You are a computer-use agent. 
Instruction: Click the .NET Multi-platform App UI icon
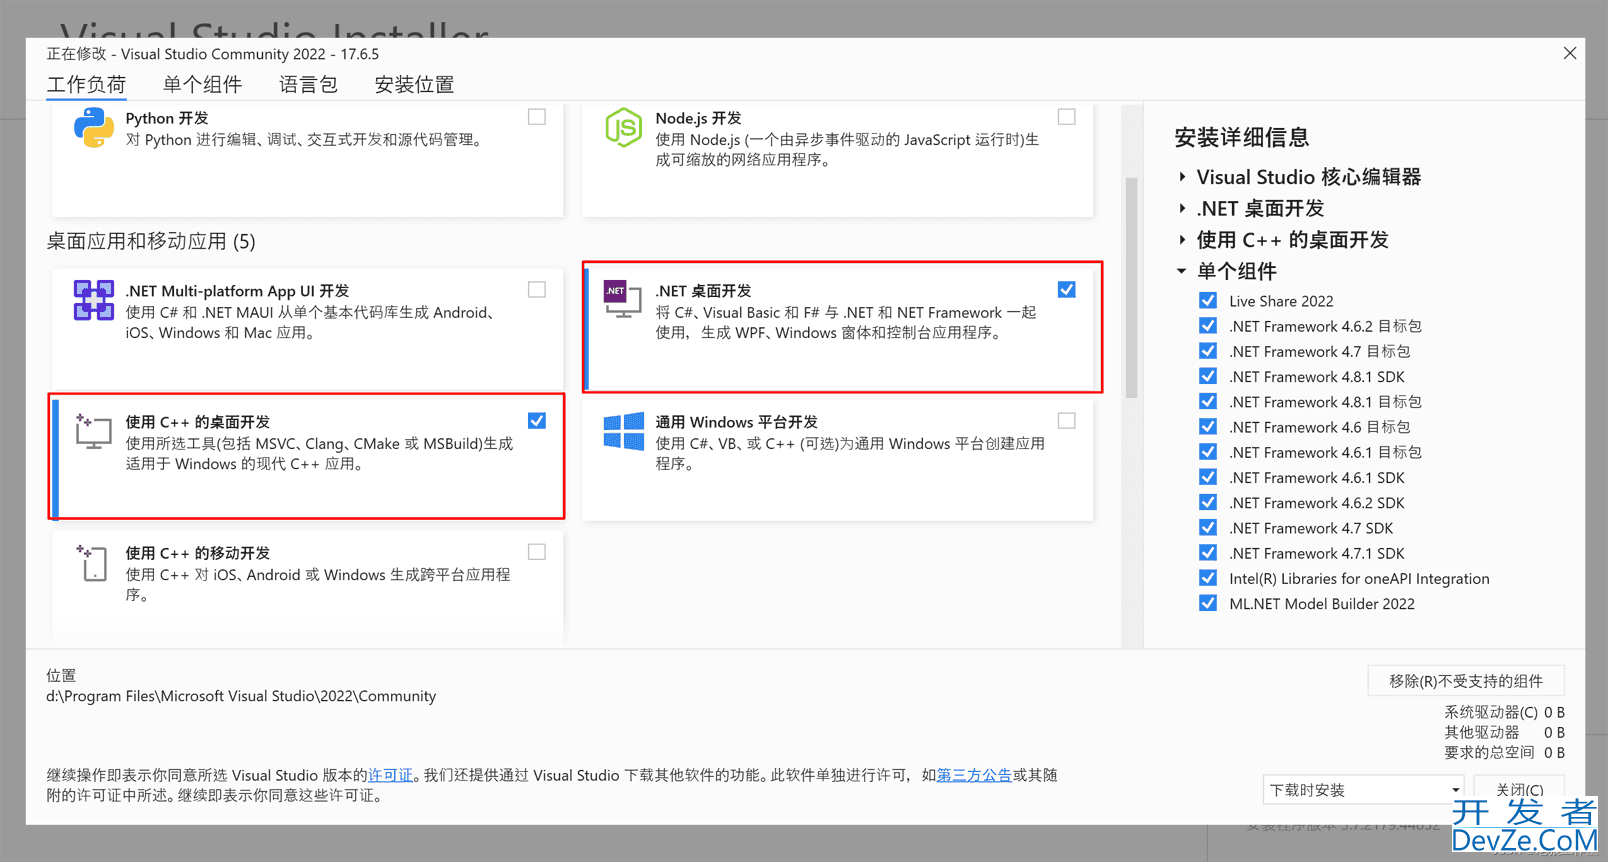93,300
